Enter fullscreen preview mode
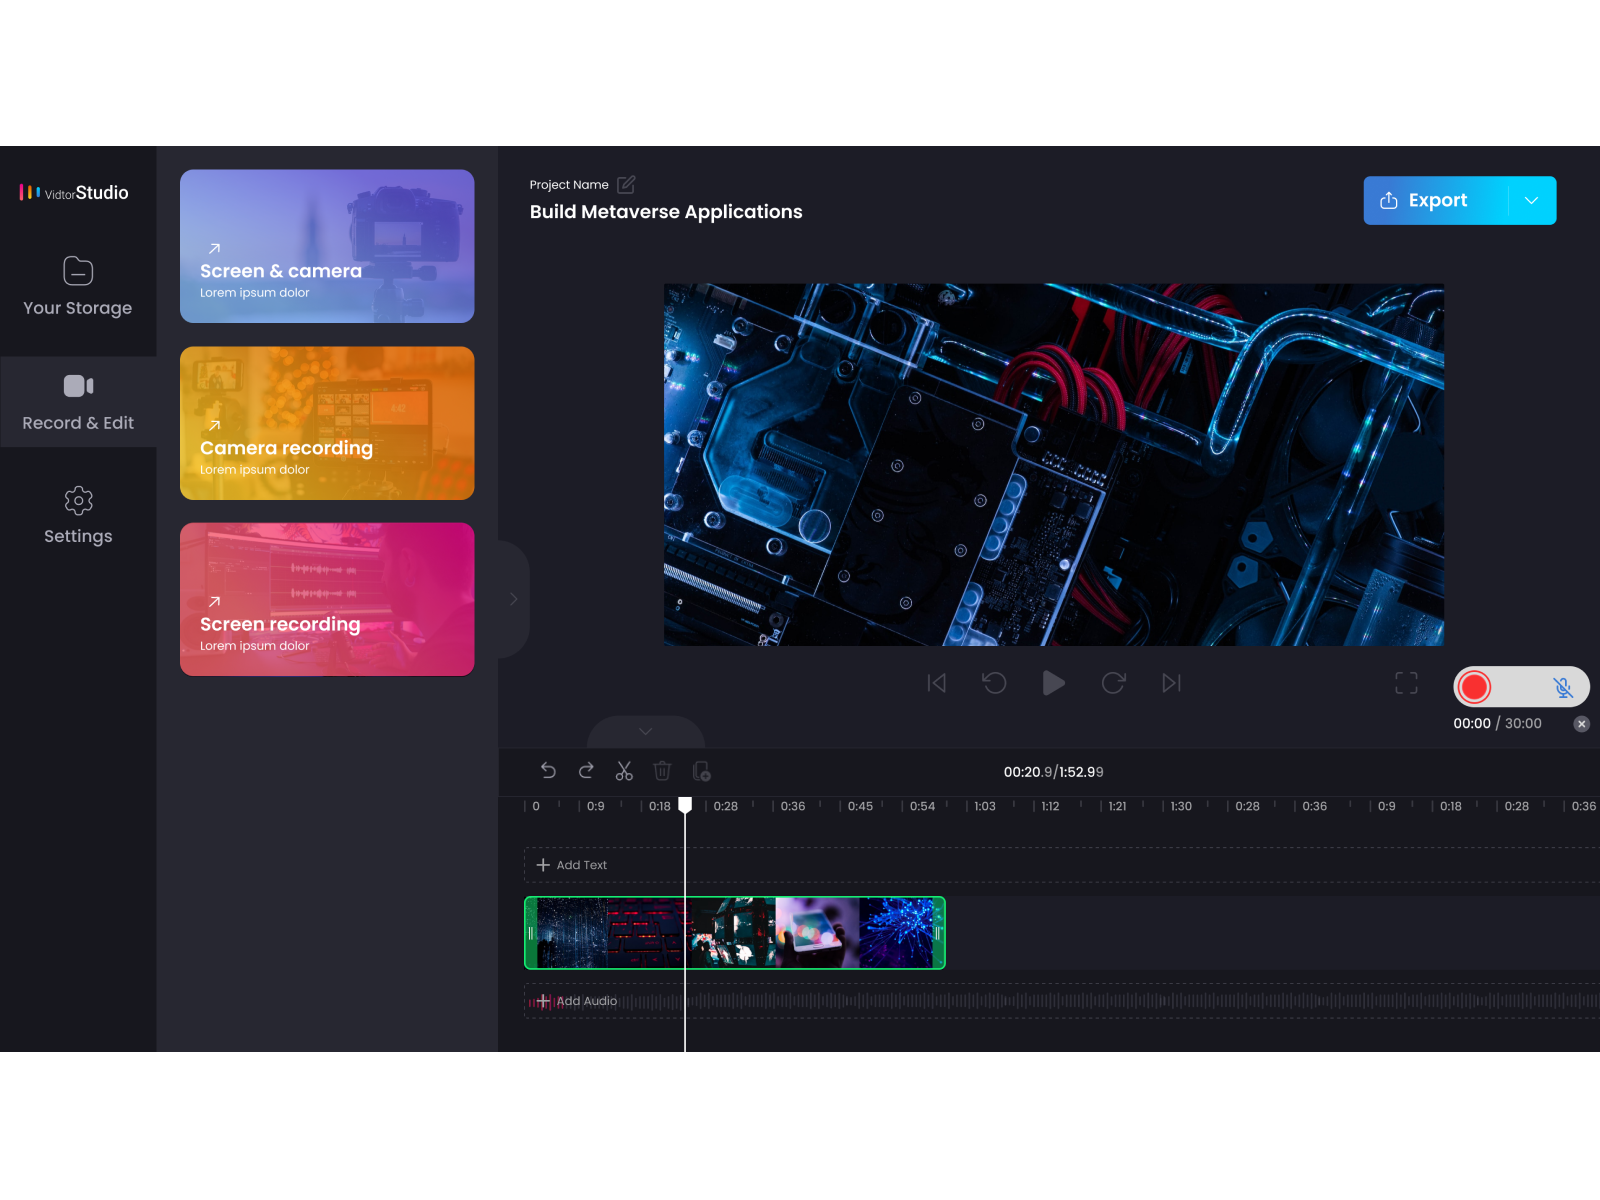This screenshot has width=1600, height=1200. (1405, 683)
